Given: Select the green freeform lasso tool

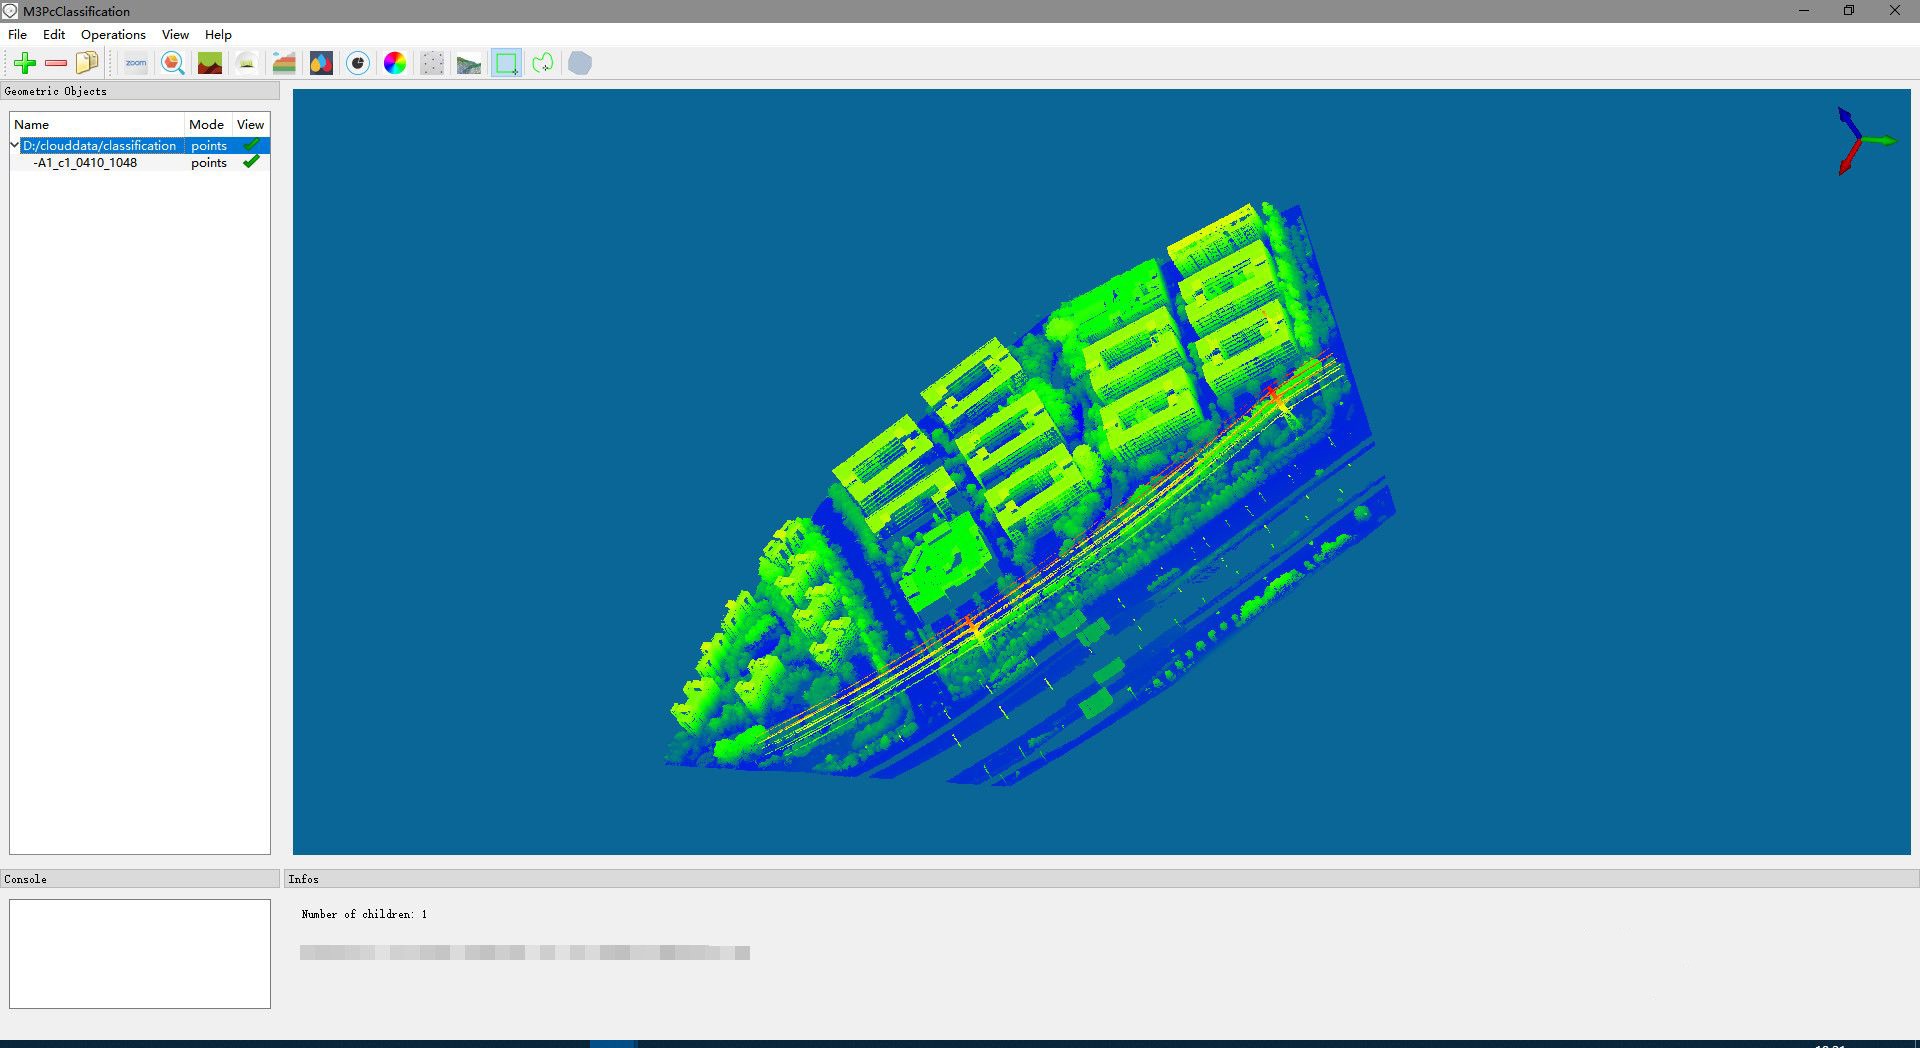Looking at the screenshot, I should [543, 63].
